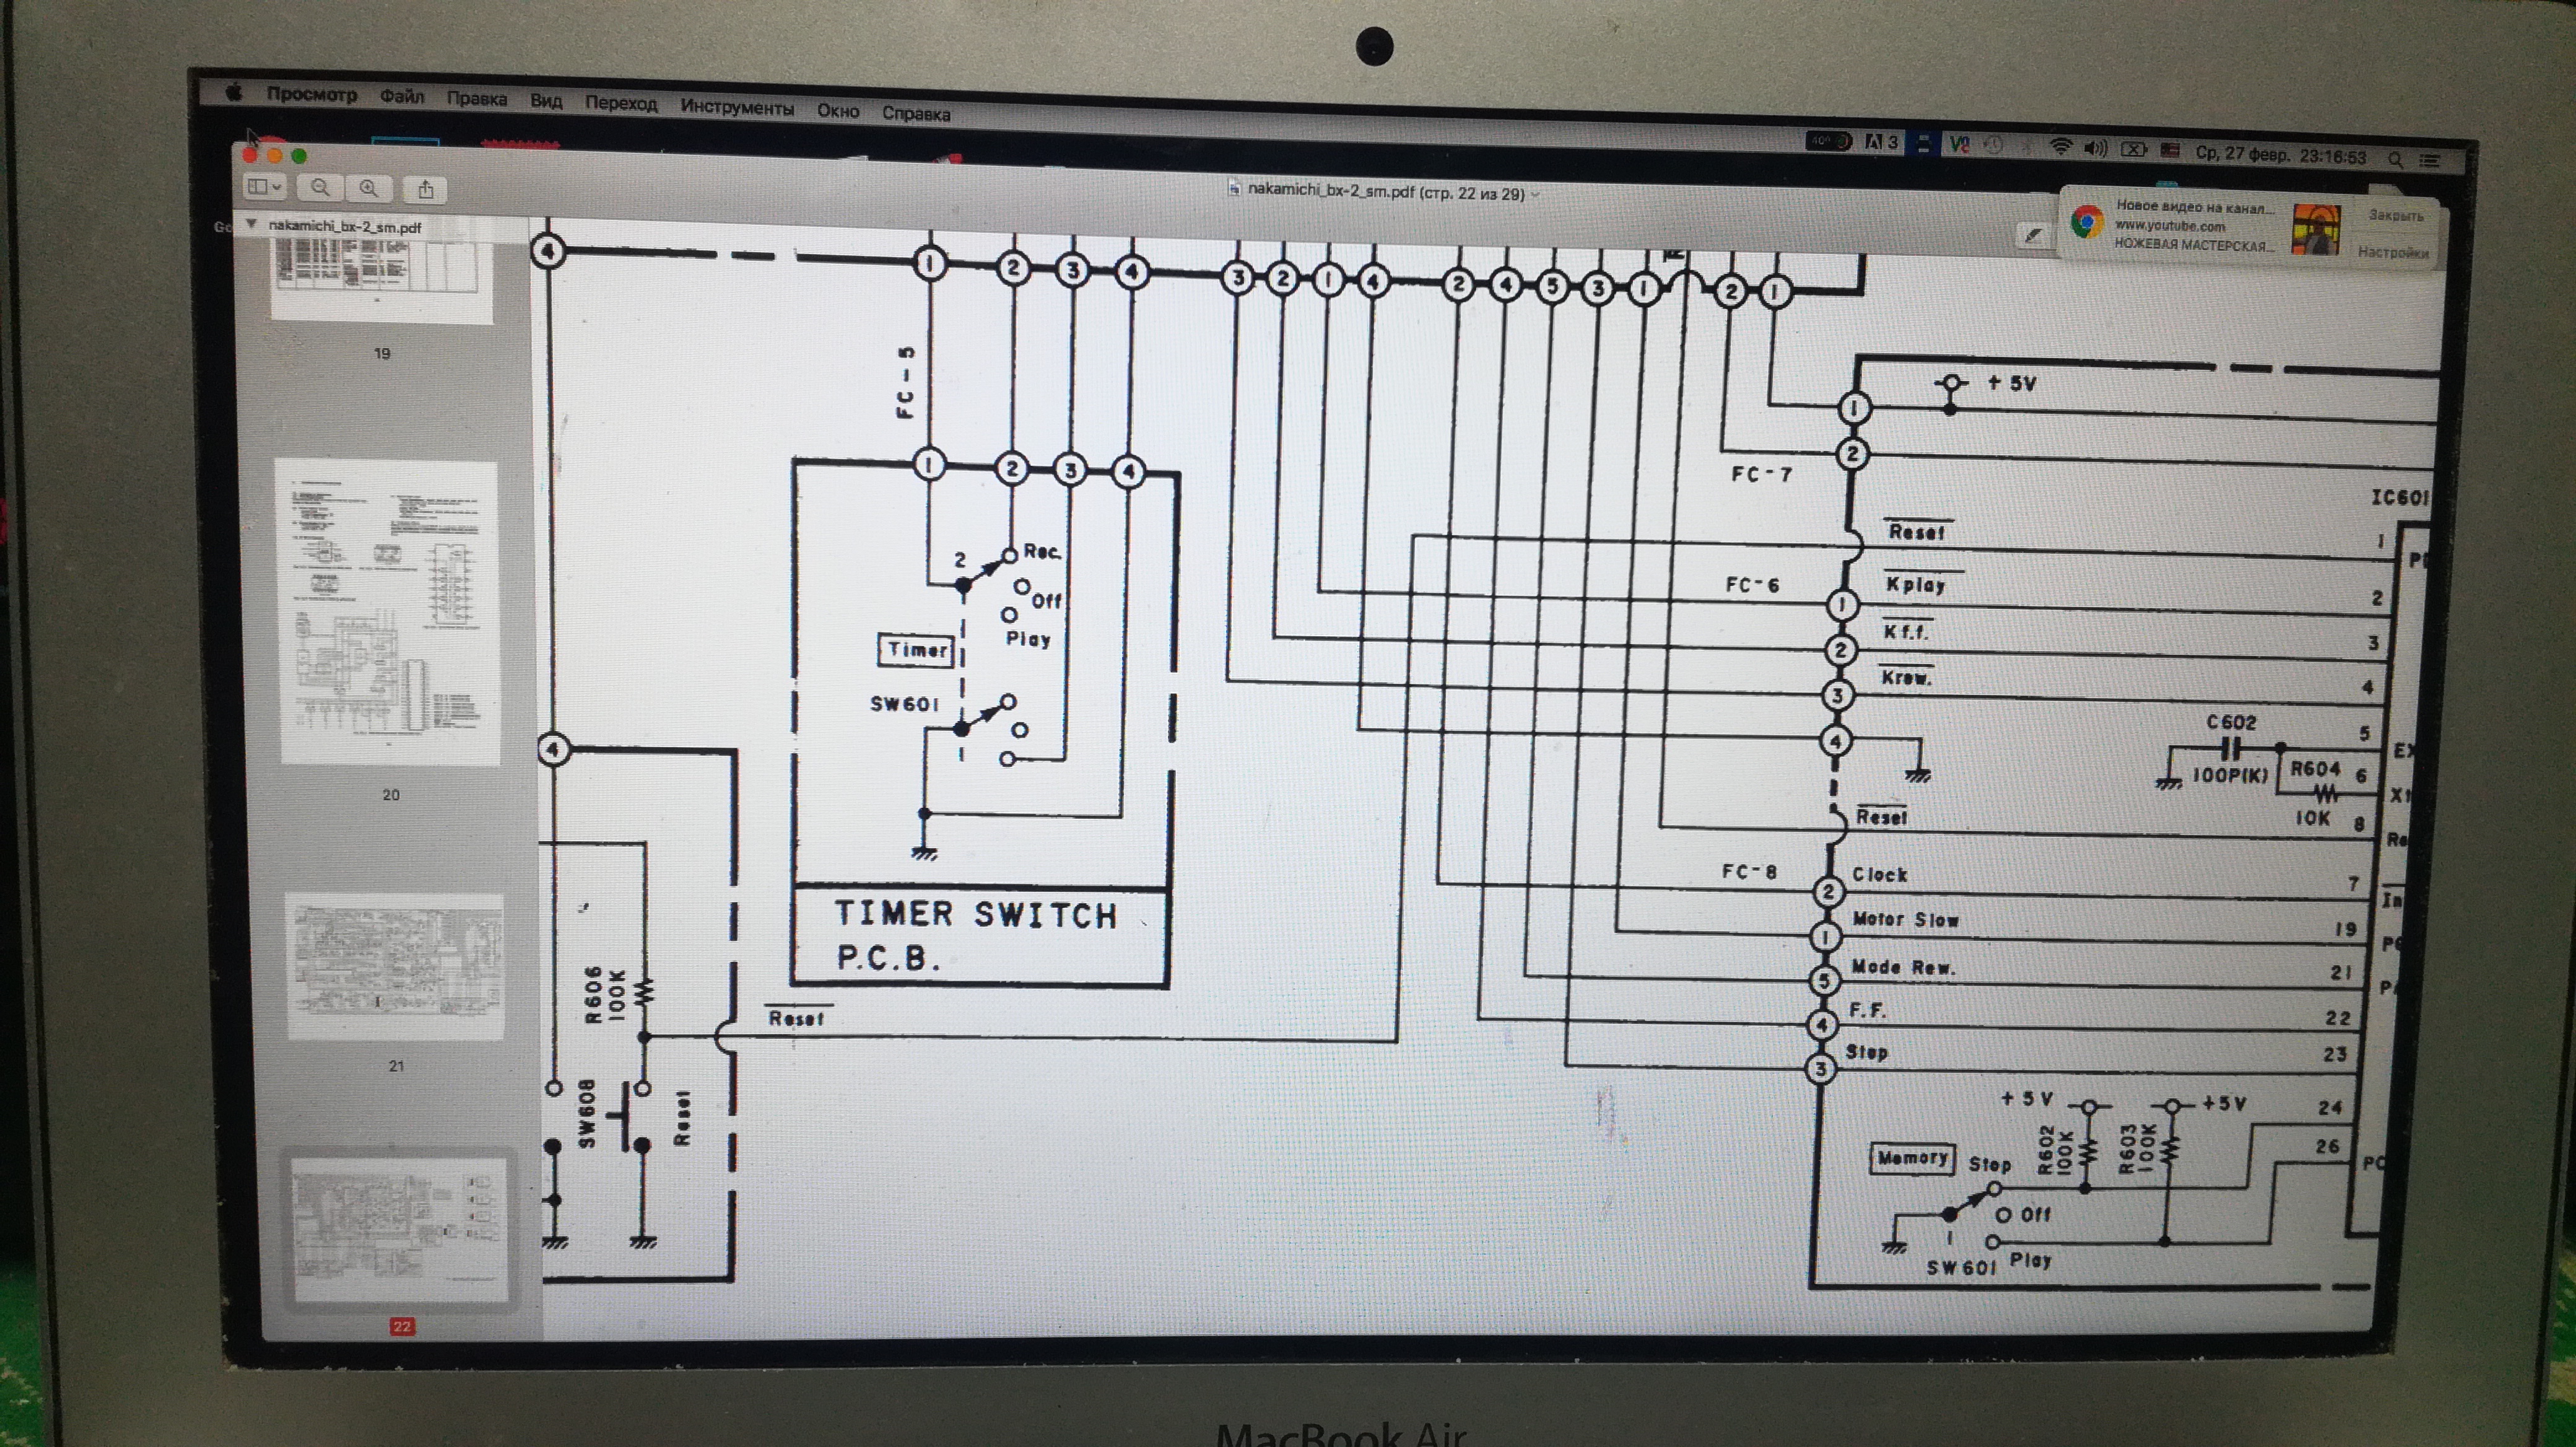
Task: Click the zoom in magnifier button
Action: 369,188
